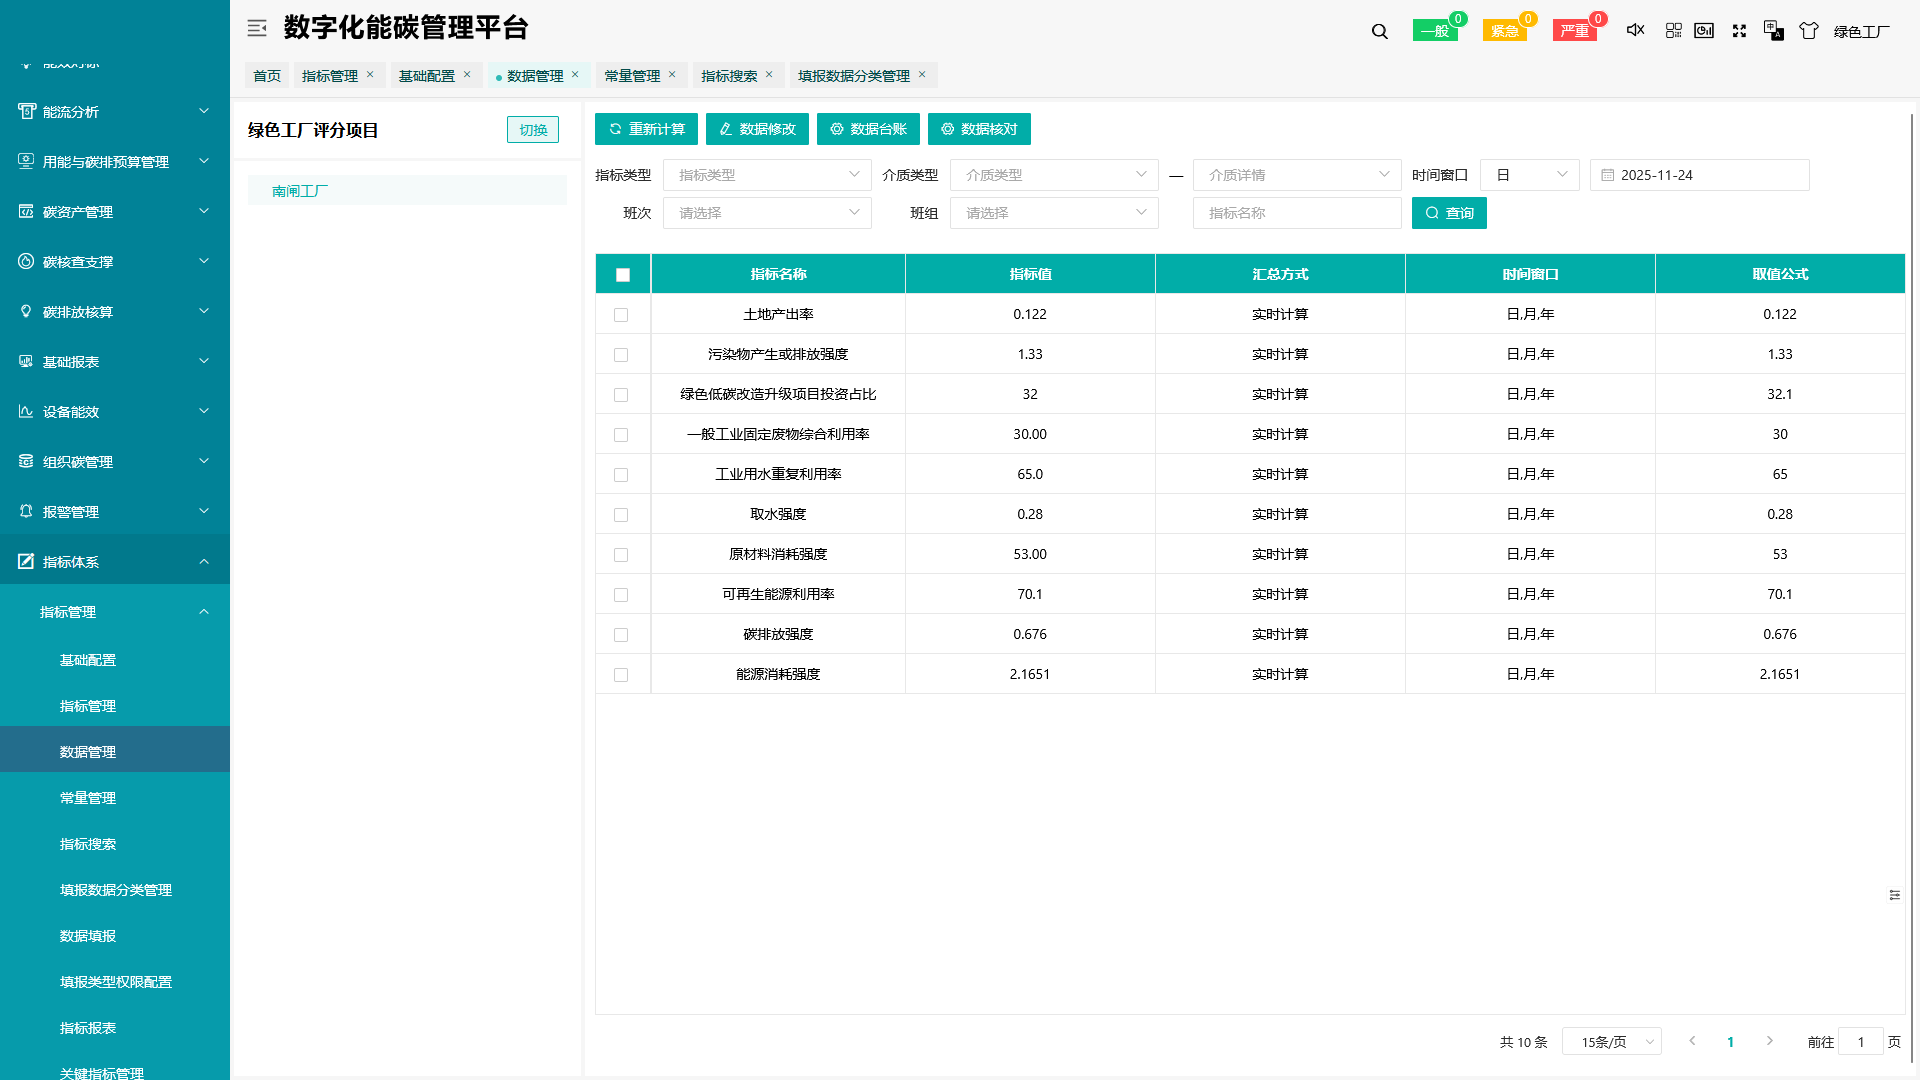Select the checkbox beside 碳排放强度
Image resolution: width=1920 pixels, height=1080 pixels.
point(623,634)
